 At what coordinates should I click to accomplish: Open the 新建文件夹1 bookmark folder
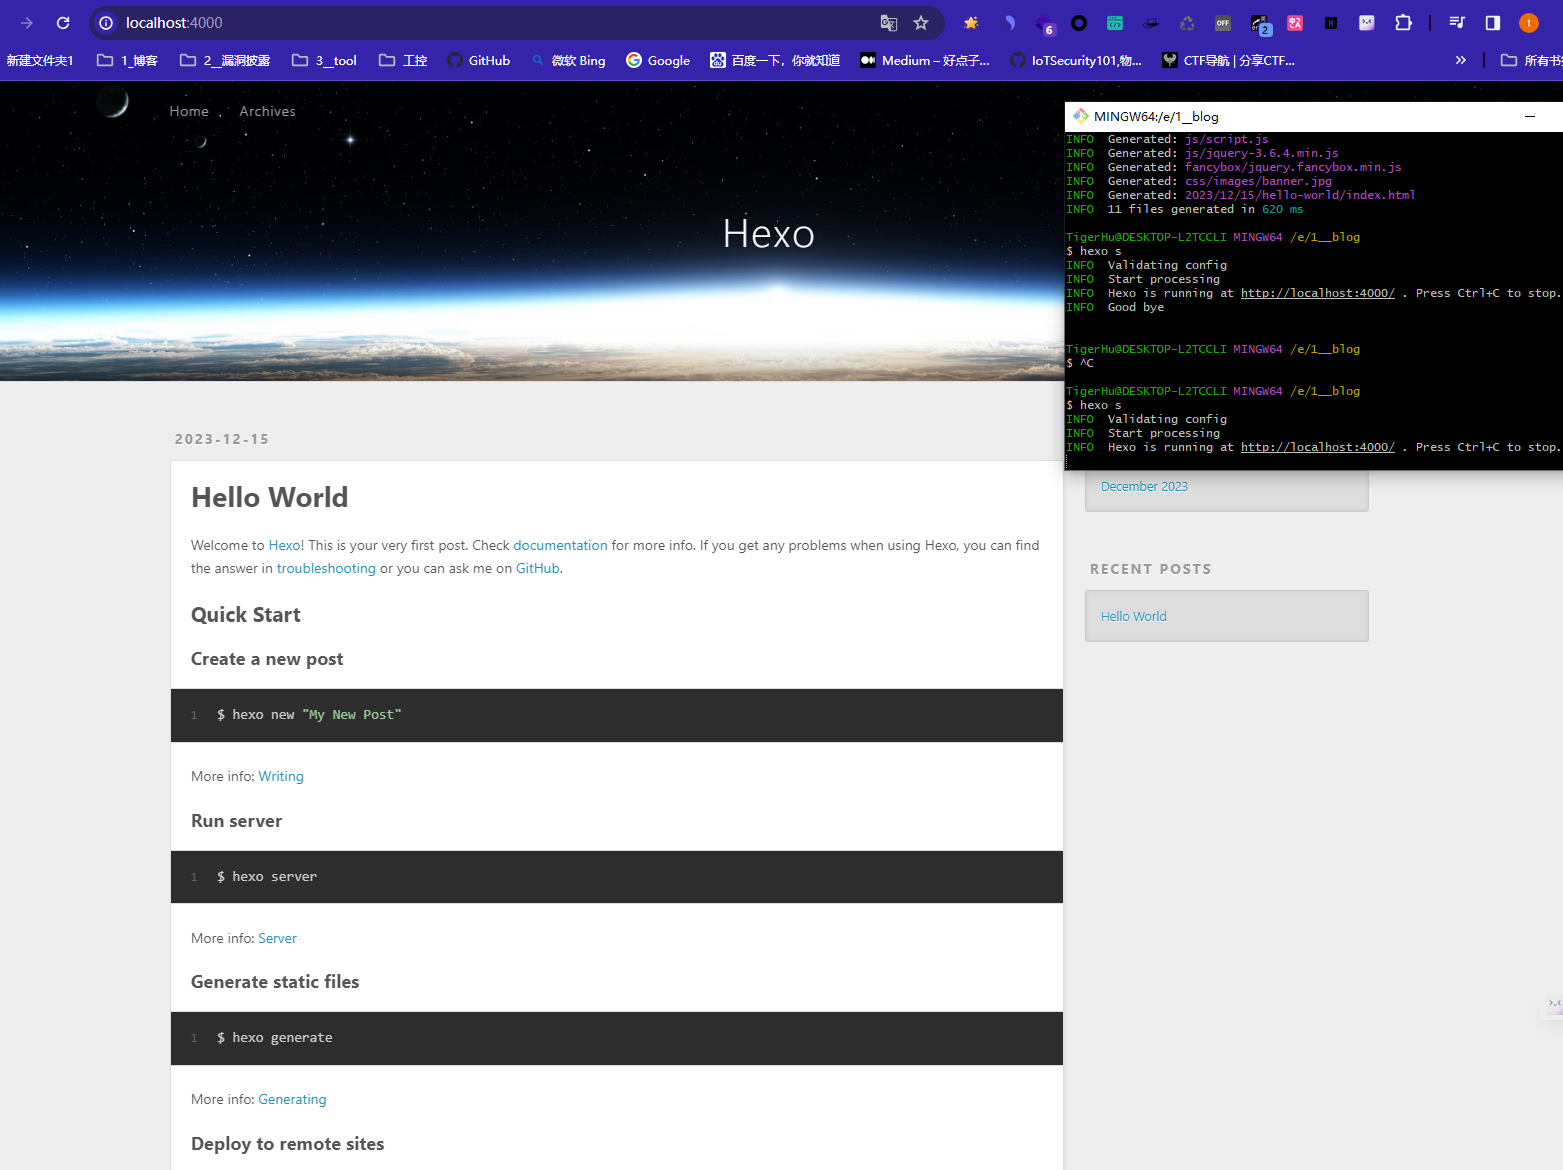tap(40, 60)
